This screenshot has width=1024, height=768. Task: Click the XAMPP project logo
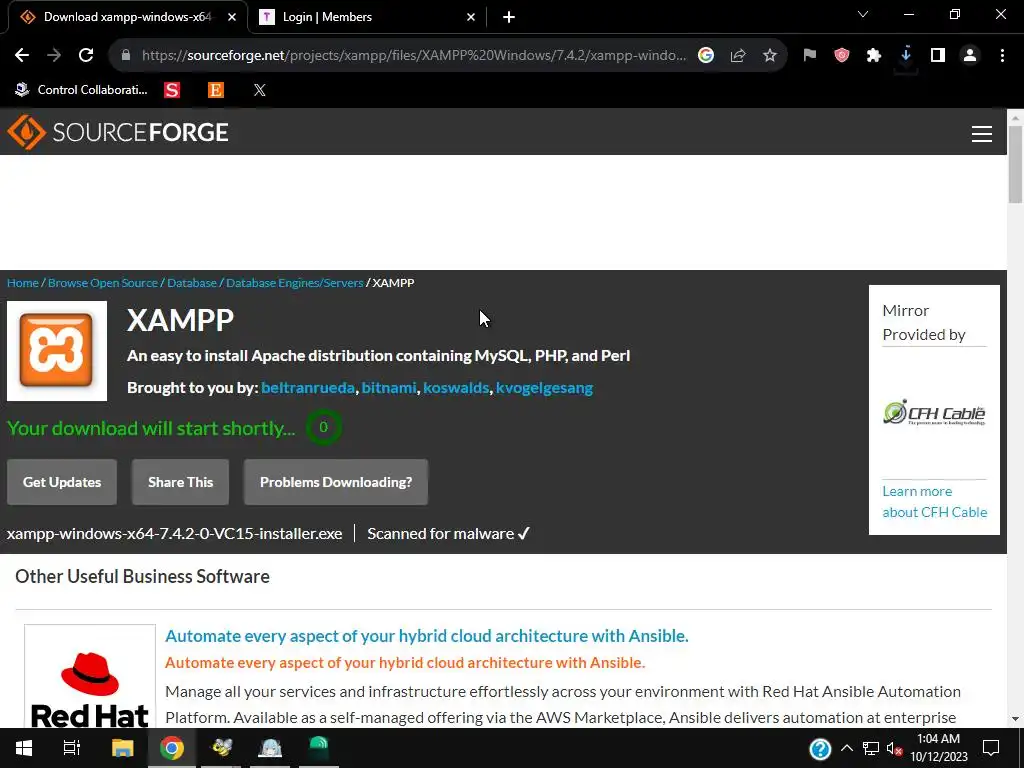coord(57,351)
